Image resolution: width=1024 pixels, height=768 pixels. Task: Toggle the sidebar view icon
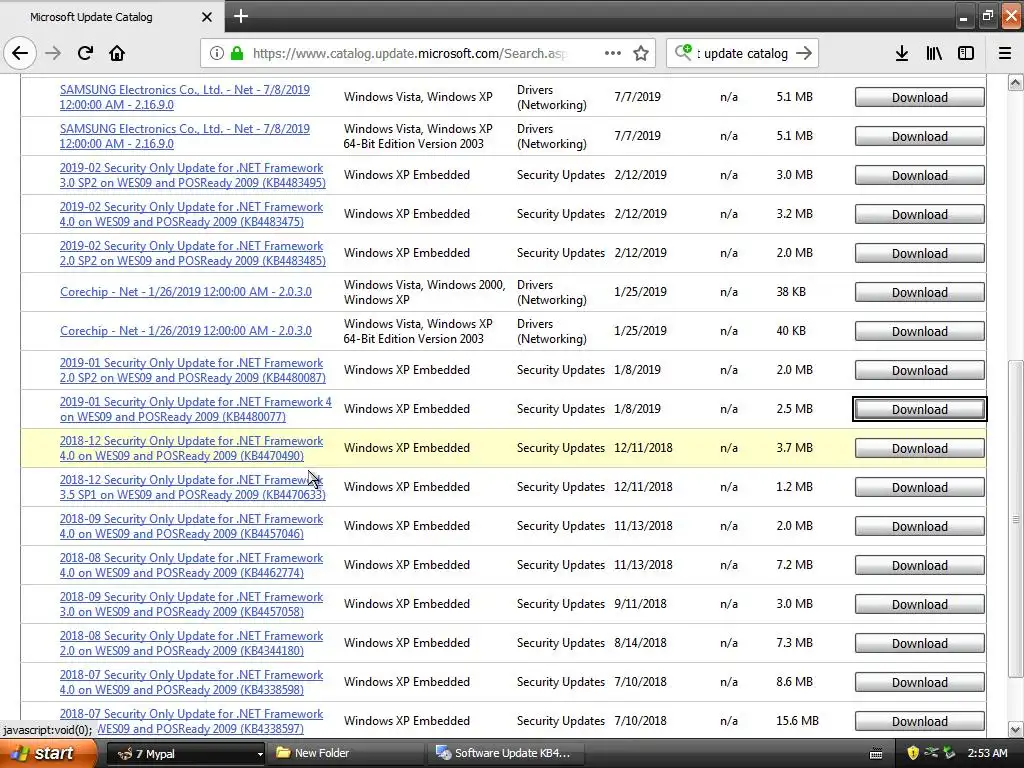pos(966,54)
